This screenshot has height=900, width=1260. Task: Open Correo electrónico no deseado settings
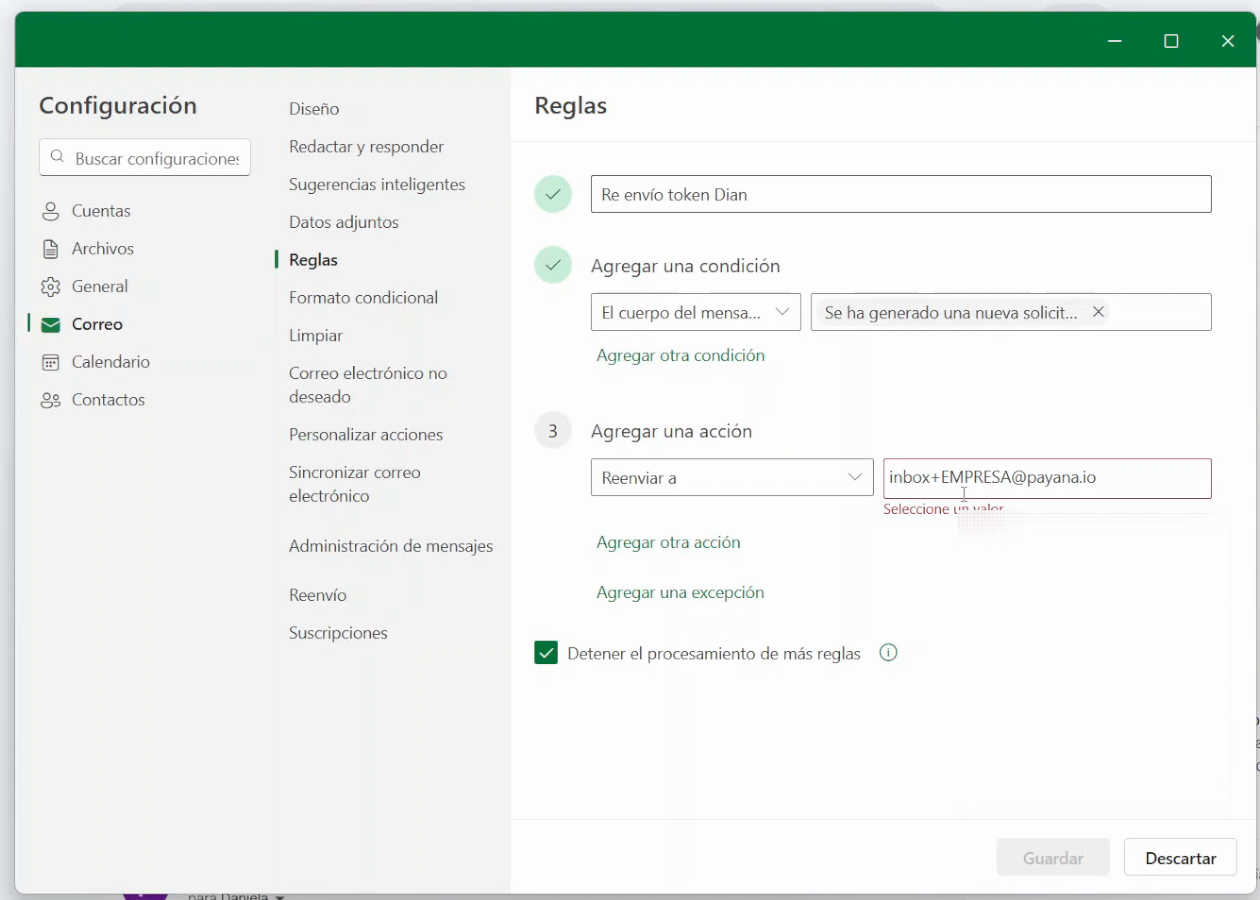pos(368,385)
